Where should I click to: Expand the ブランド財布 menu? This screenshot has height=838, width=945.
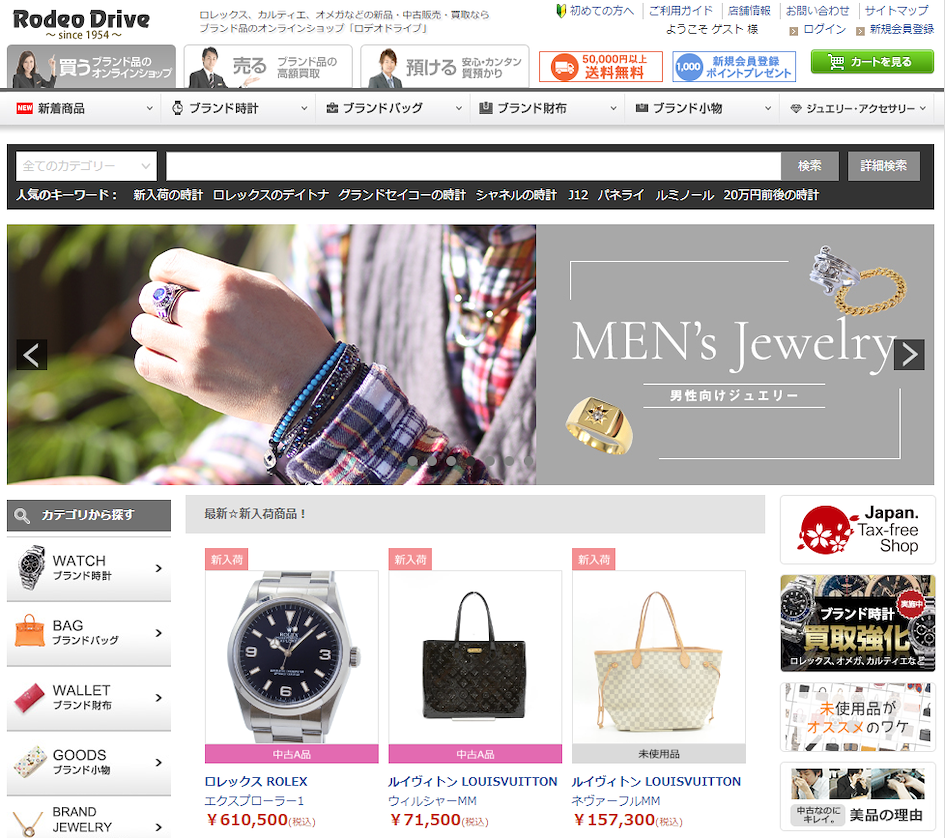pyautogui.click(x=547, y=109)
